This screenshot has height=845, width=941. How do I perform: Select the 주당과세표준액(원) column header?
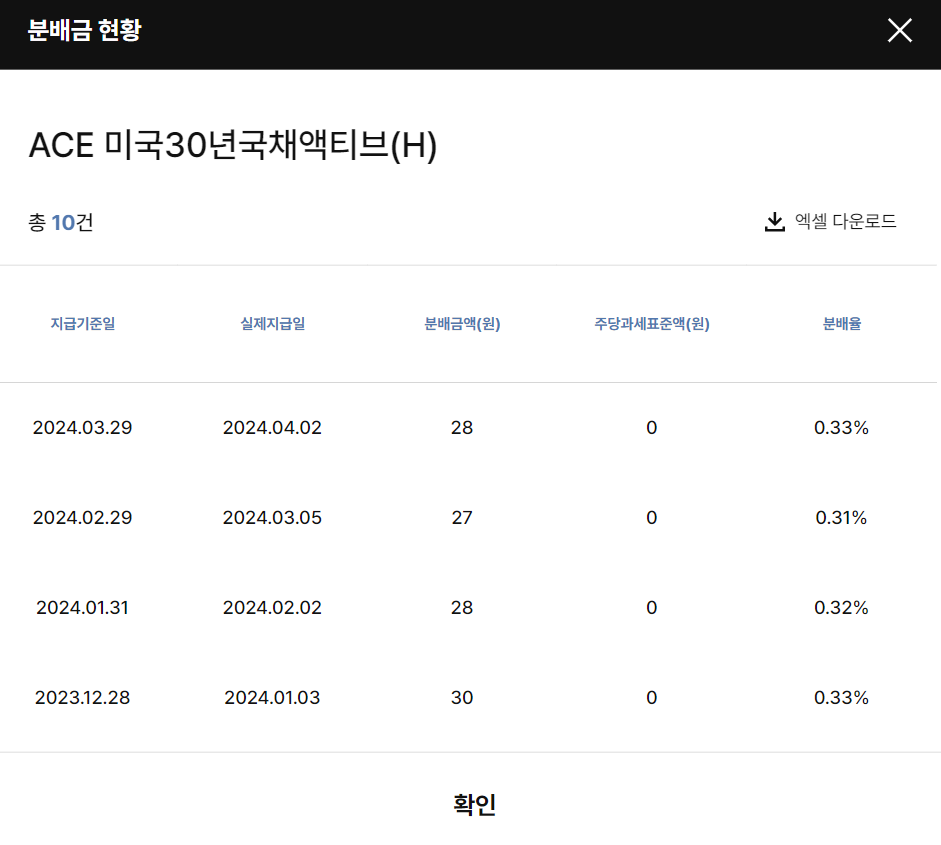click(x=652, y=324)
